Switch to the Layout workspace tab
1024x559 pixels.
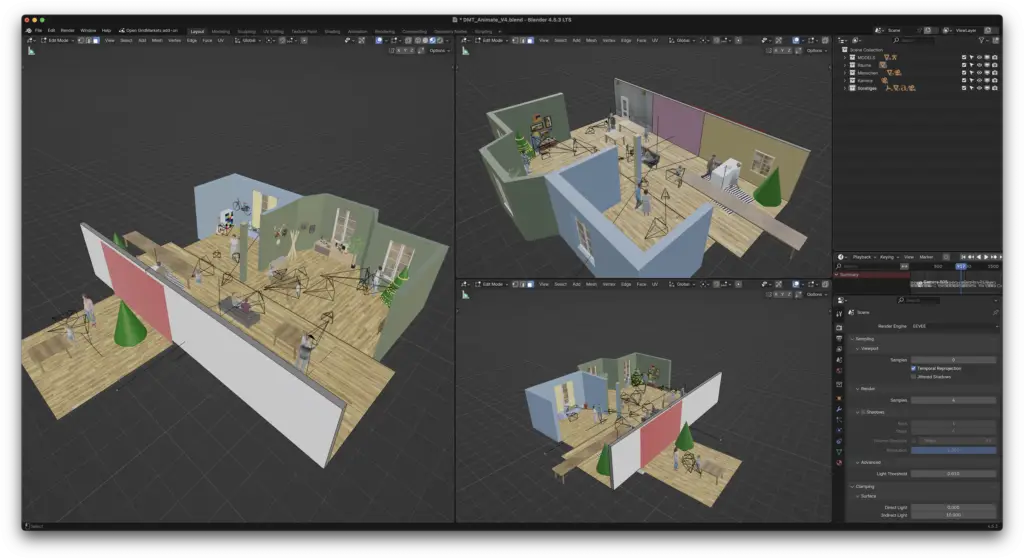click(x=197, y=31)
